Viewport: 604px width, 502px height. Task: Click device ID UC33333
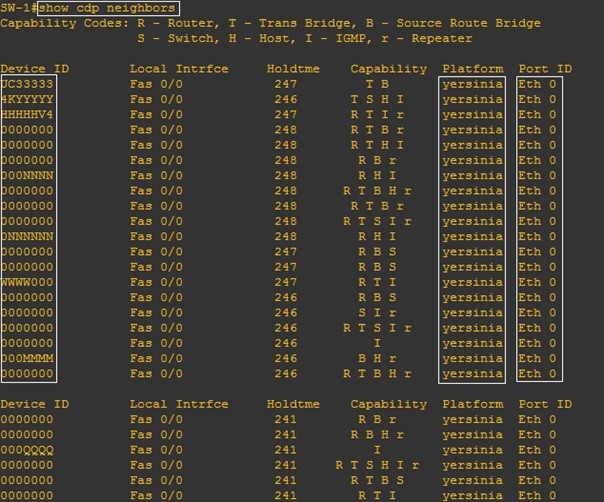[x=27, y=84]
